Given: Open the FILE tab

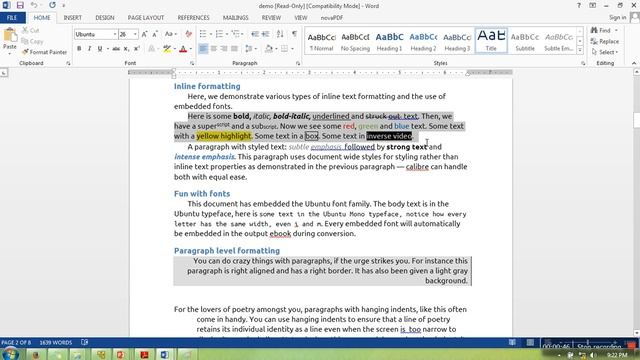Looking at the screenshot, I should point(12,18).
